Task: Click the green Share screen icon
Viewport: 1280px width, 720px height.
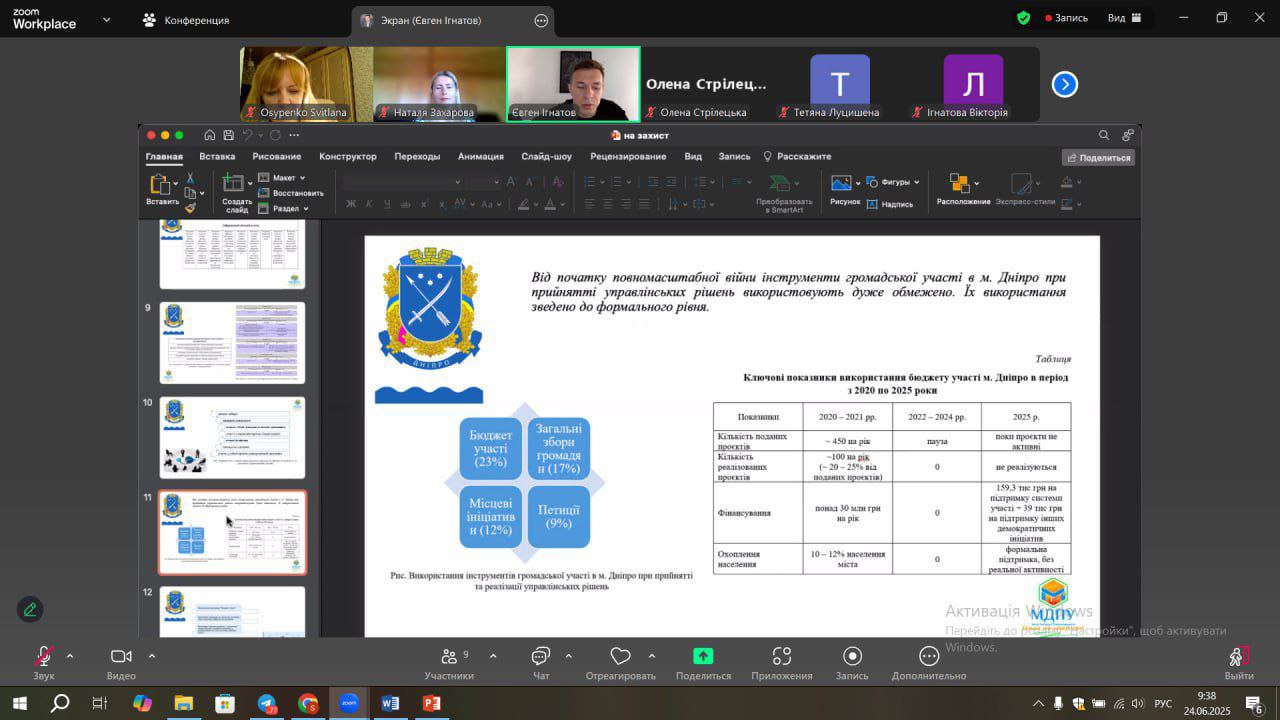Action: (703, 657)
